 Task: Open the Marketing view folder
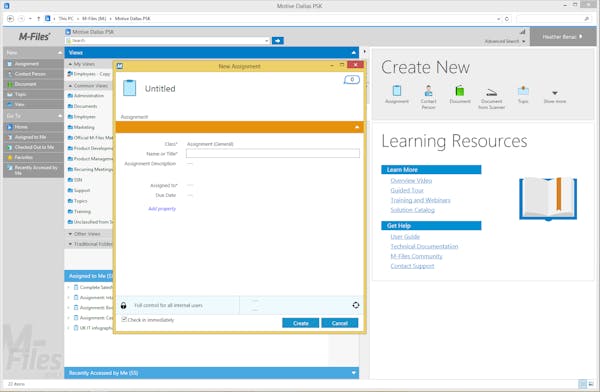point(81,127)
